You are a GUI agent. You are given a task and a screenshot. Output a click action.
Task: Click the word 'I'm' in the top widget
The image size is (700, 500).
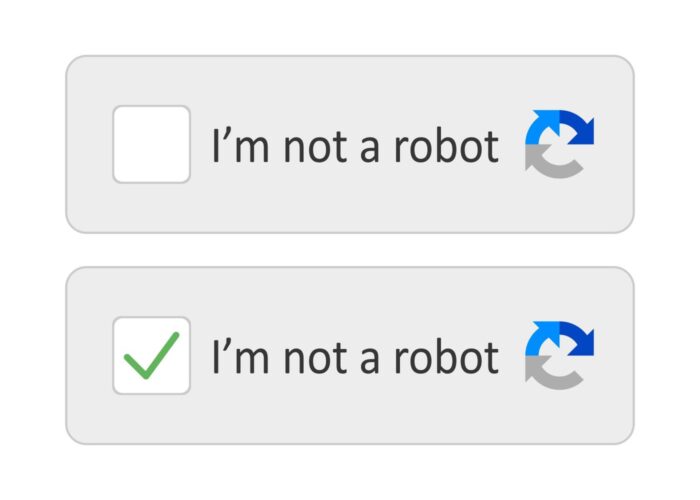click(x=241, y=146)
